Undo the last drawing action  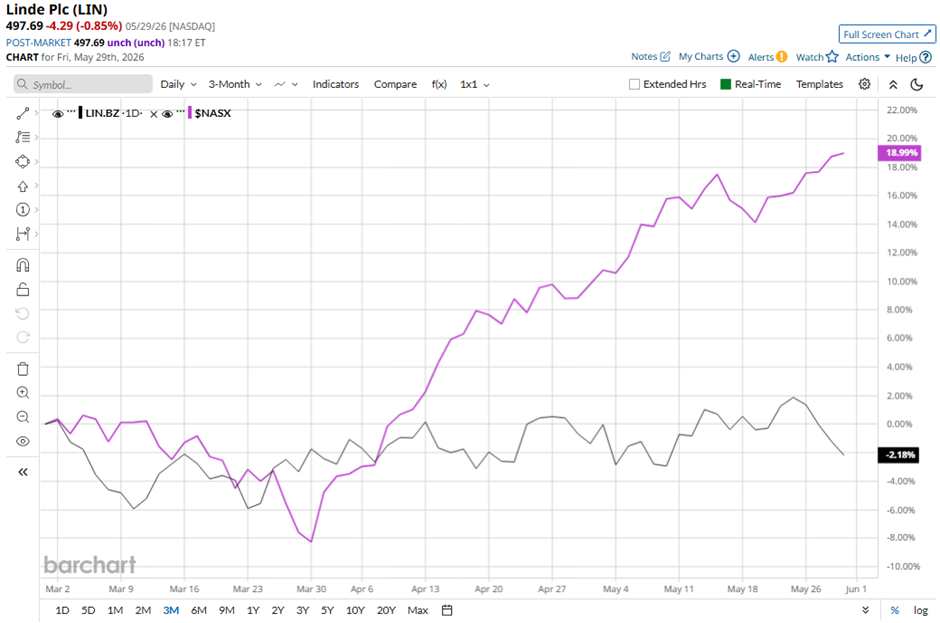[23, 314]
